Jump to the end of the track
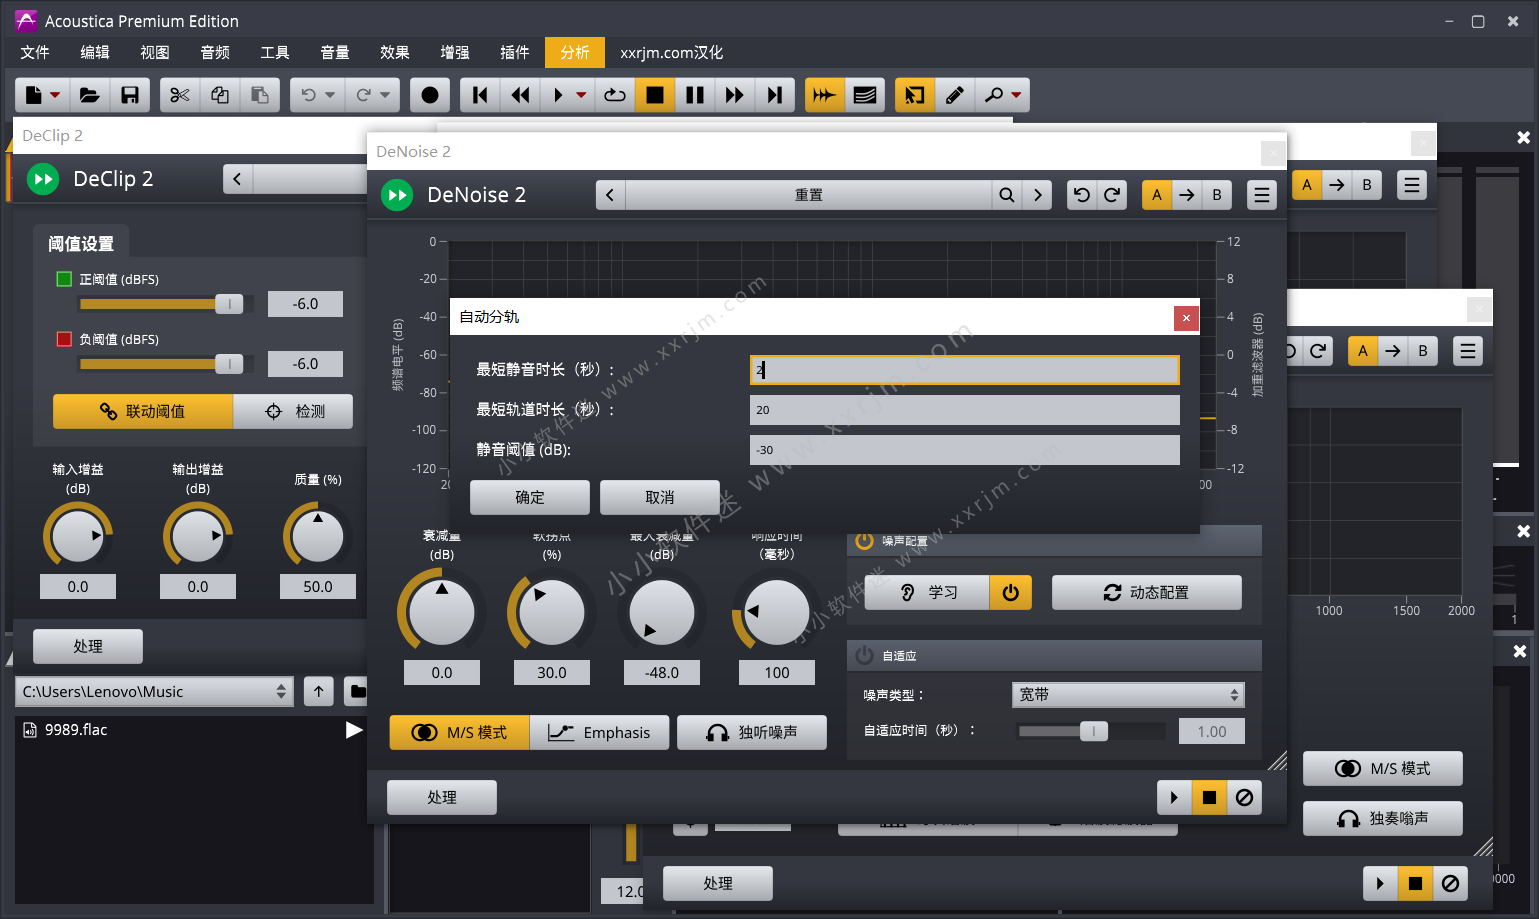1539x919 pixels. (775, 95)
